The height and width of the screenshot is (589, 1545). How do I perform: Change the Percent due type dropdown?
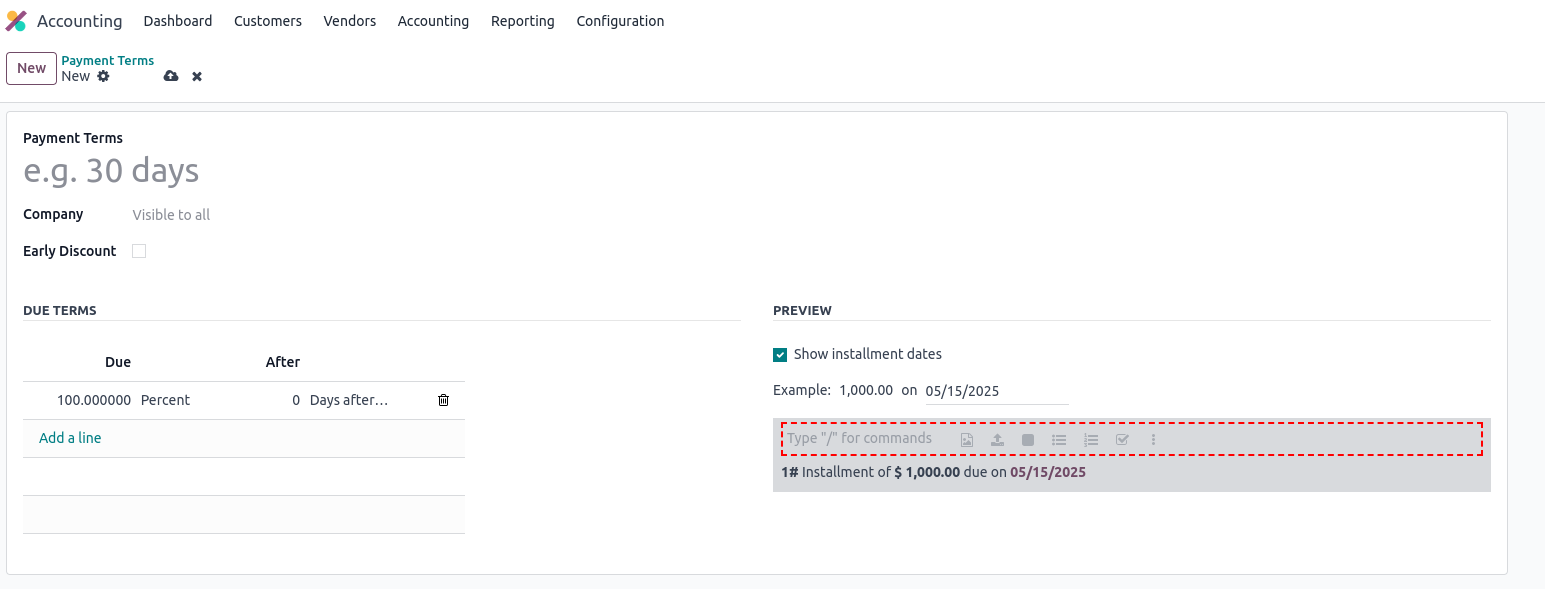(x=166, y=400)
